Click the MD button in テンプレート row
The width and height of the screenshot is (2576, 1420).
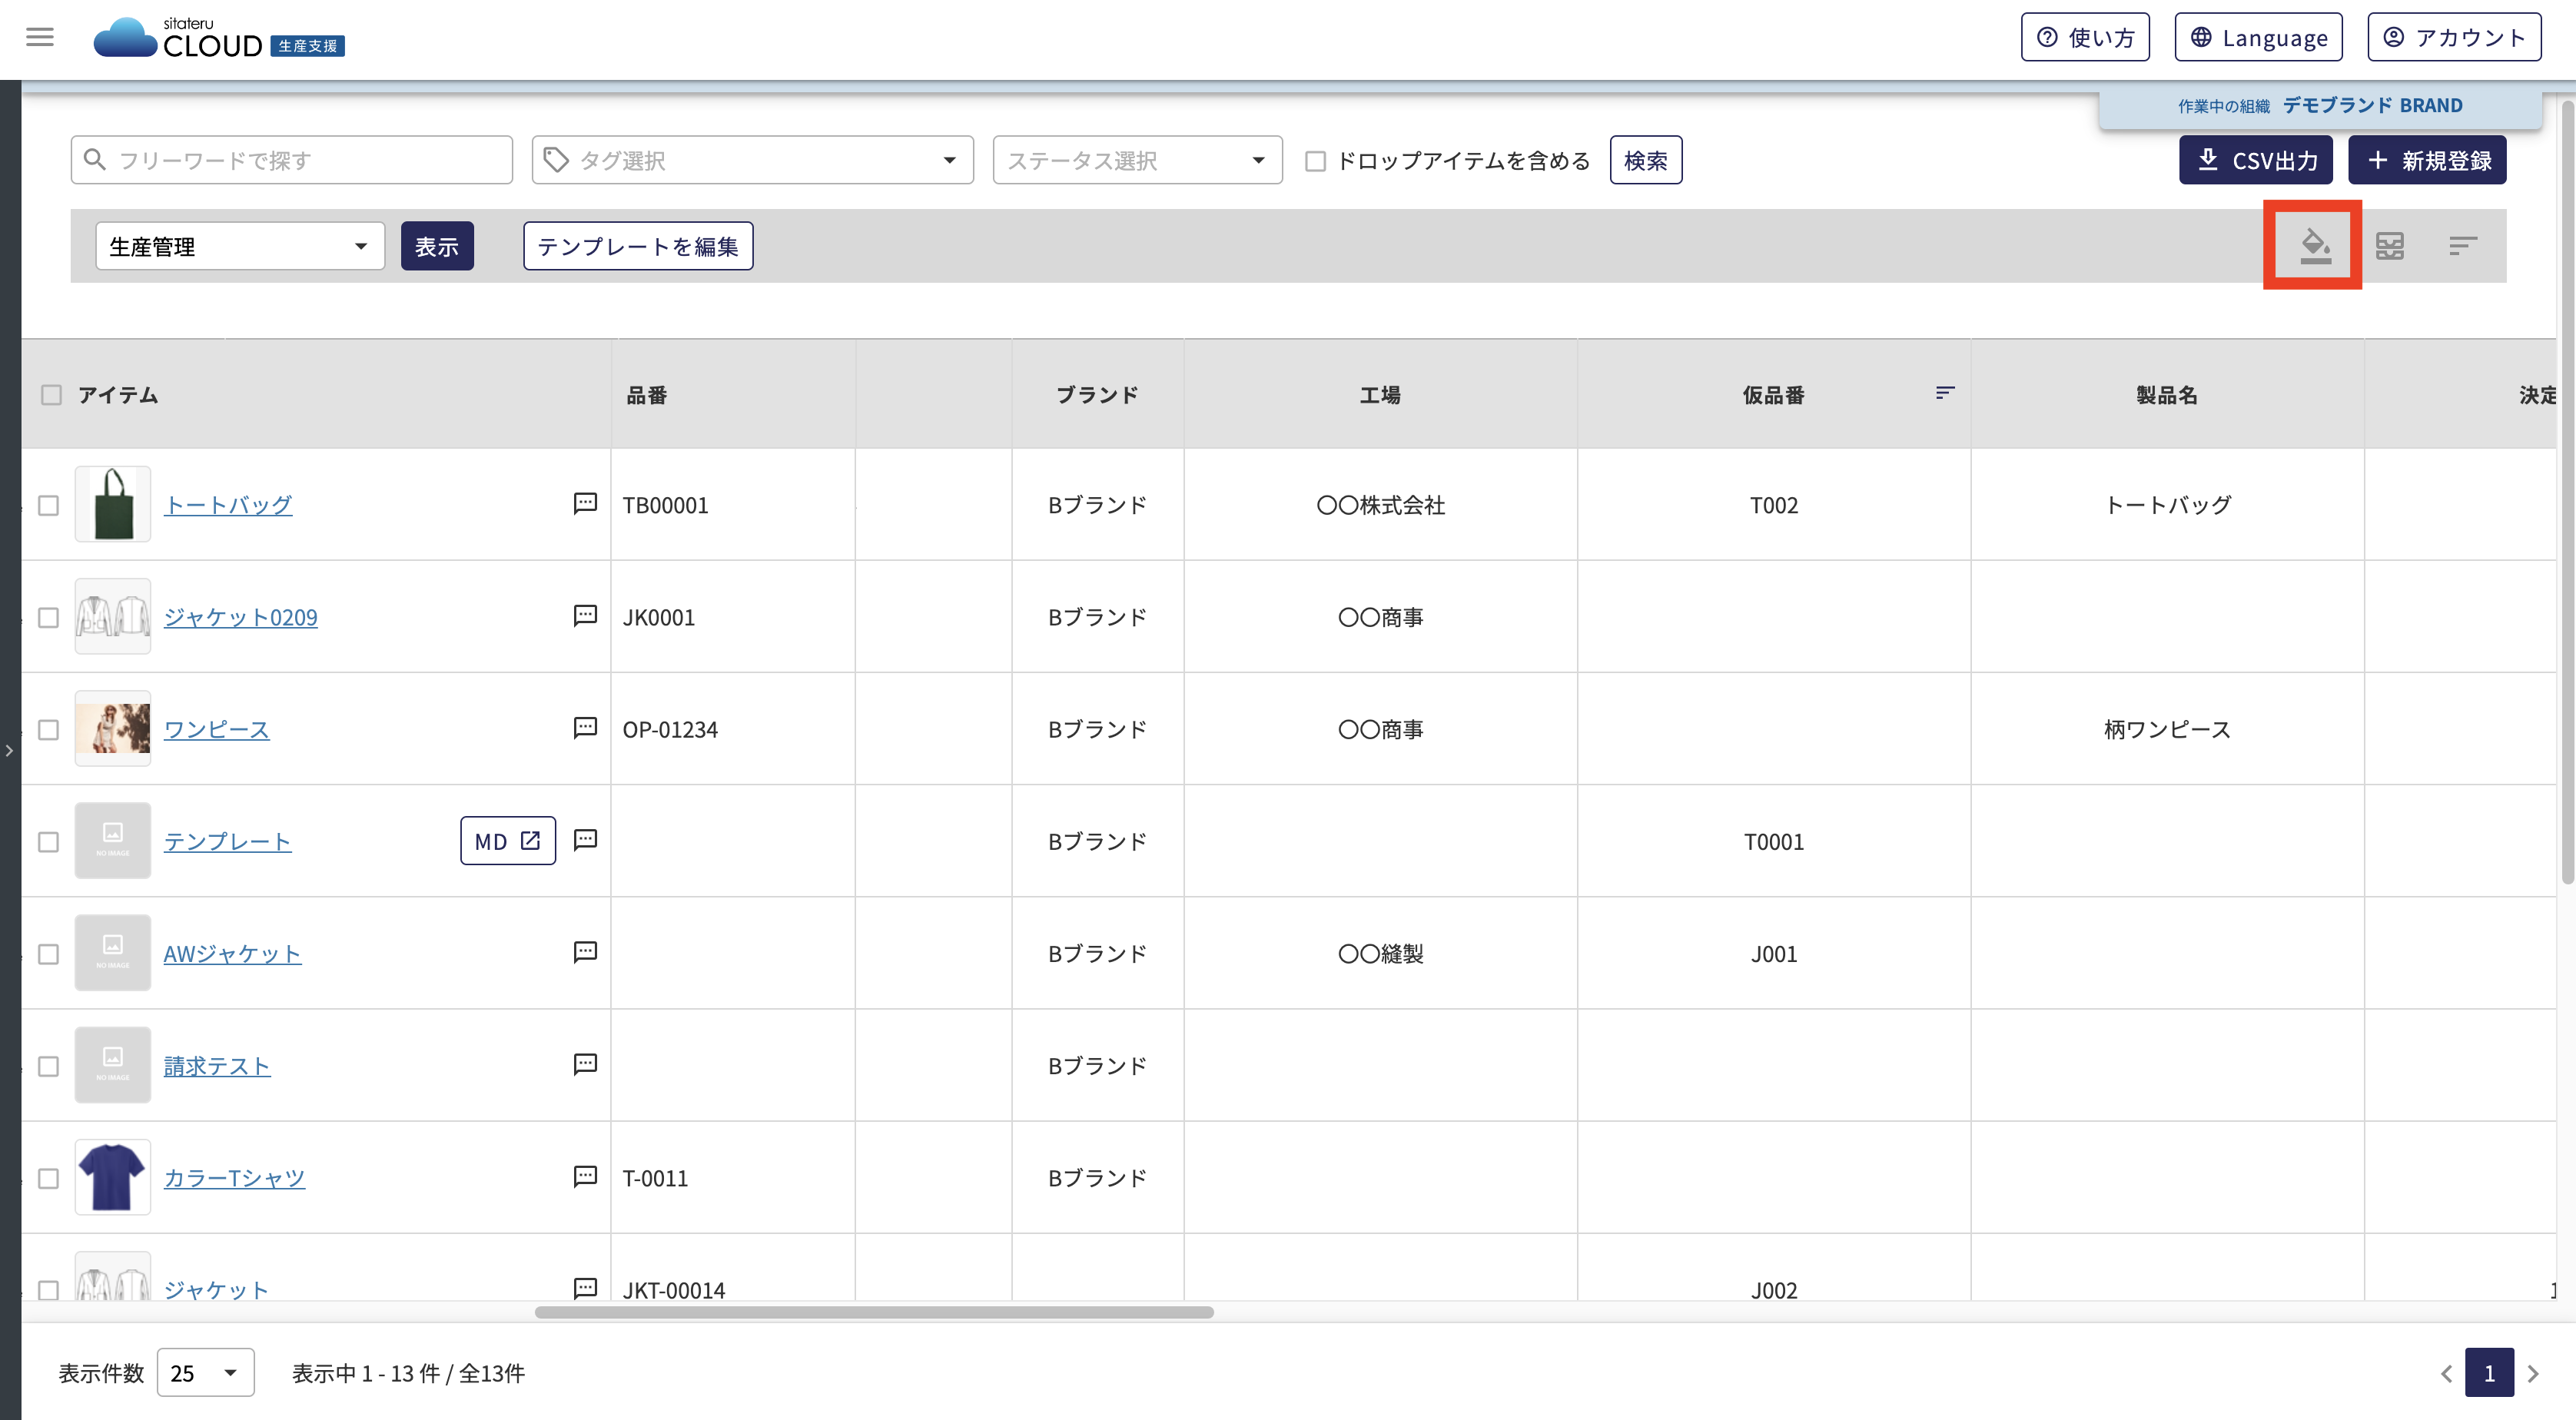(x=508, y=841)
